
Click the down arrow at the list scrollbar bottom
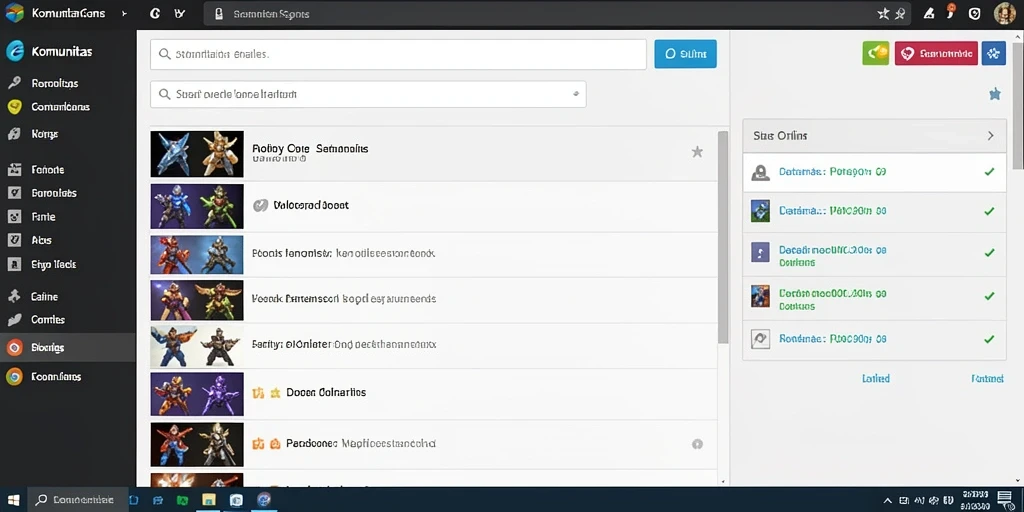723,481
